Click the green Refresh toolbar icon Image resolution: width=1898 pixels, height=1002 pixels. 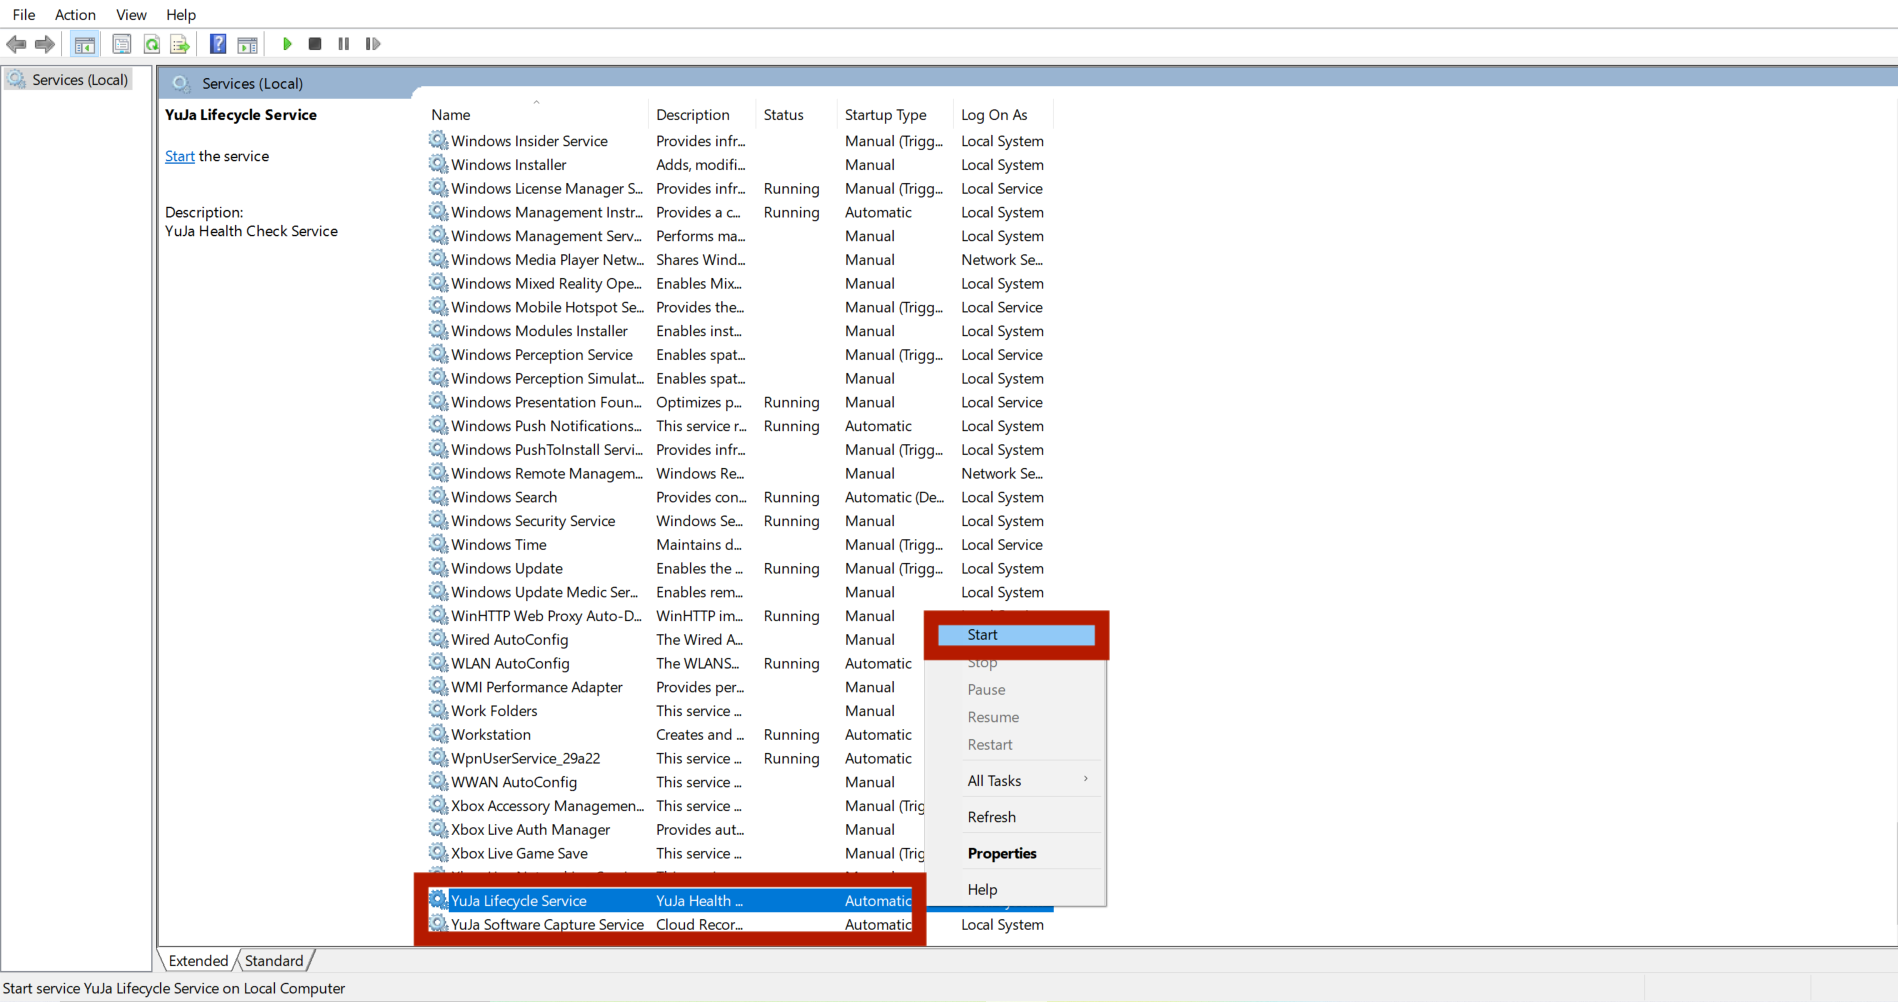click(152, 44)
